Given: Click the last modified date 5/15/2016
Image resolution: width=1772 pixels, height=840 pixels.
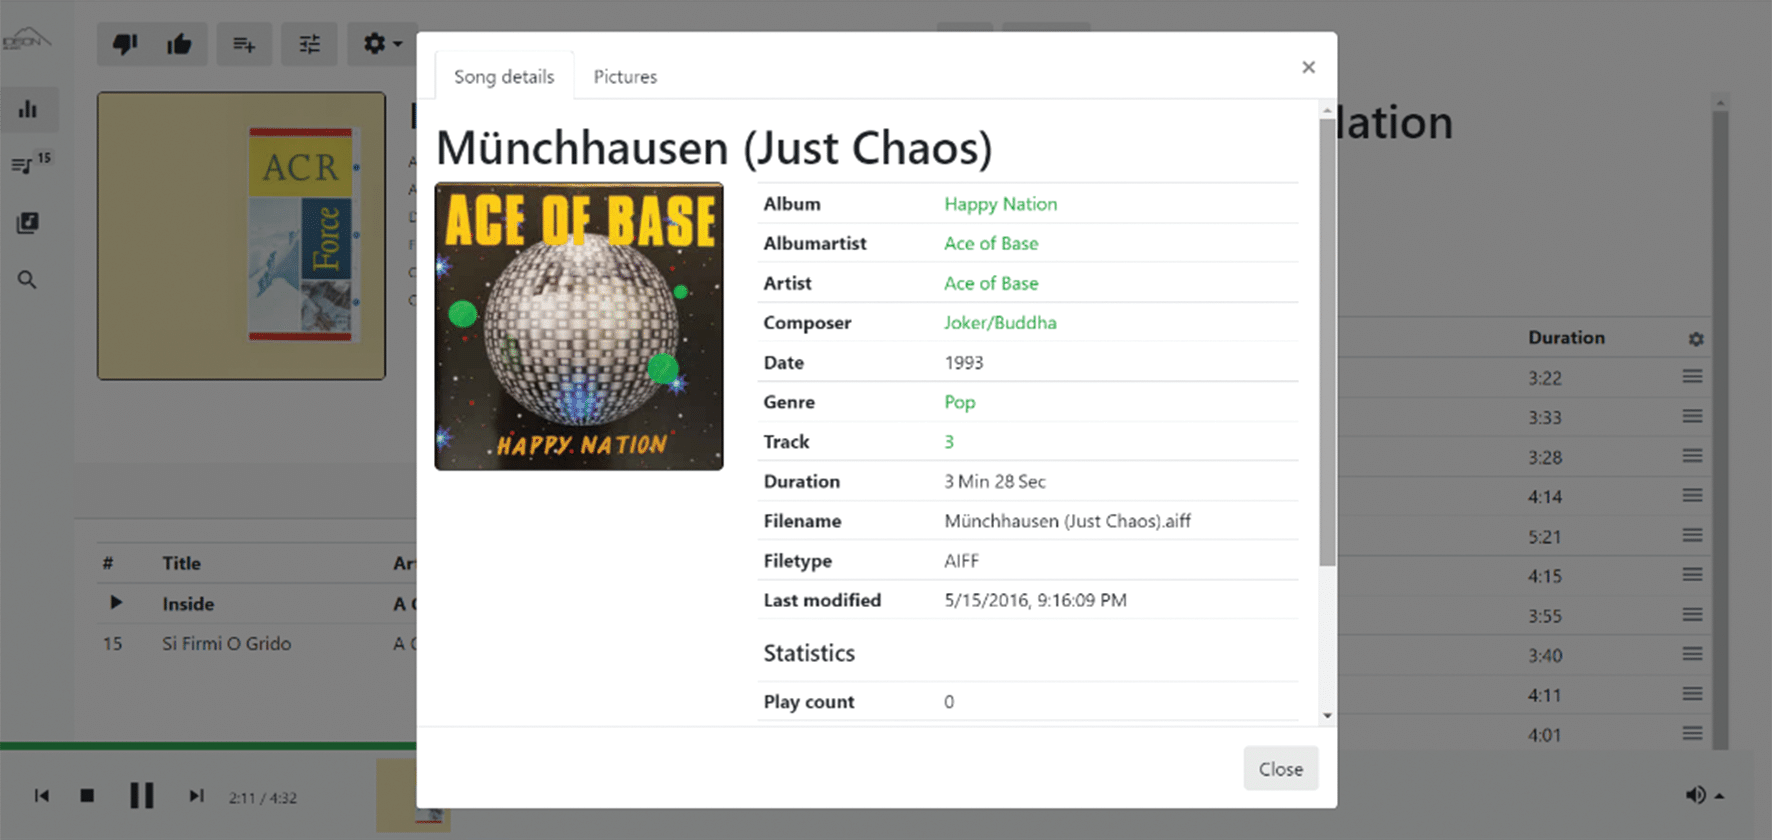Looking at the screenshot, I should tap(1035, 601).
